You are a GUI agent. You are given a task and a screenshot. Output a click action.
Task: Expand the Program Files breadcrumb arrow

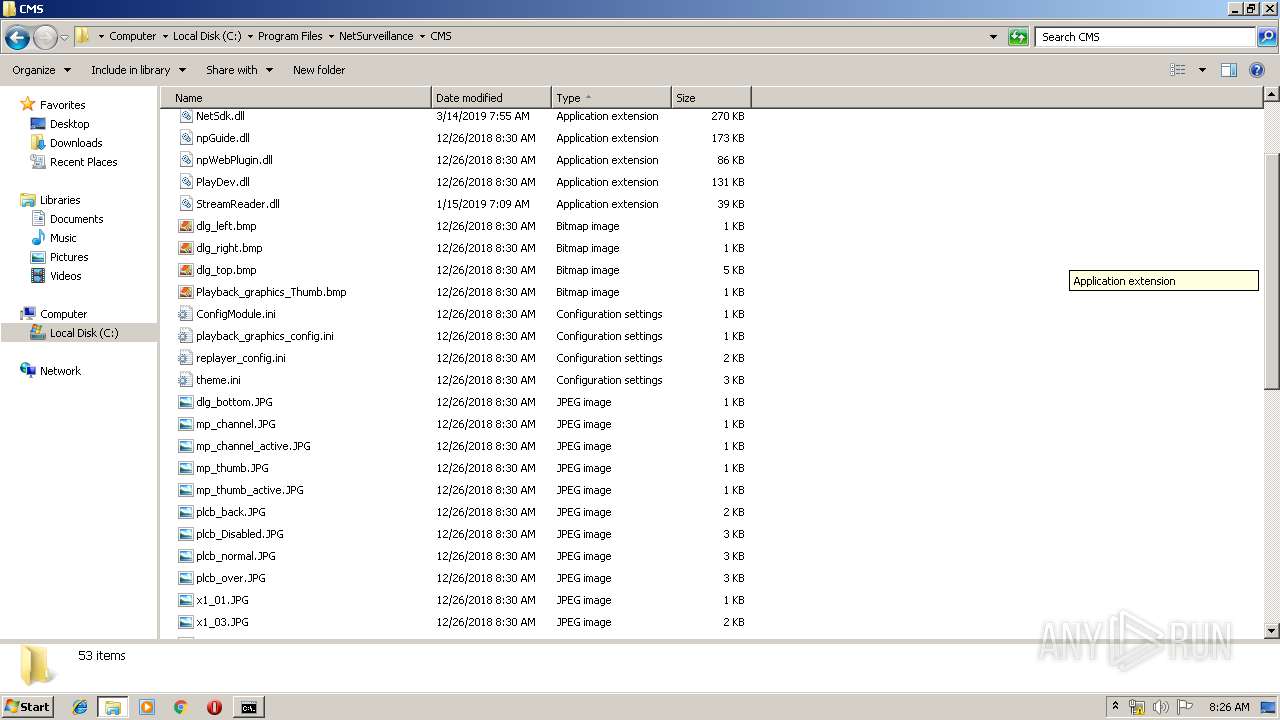point(331,36)
